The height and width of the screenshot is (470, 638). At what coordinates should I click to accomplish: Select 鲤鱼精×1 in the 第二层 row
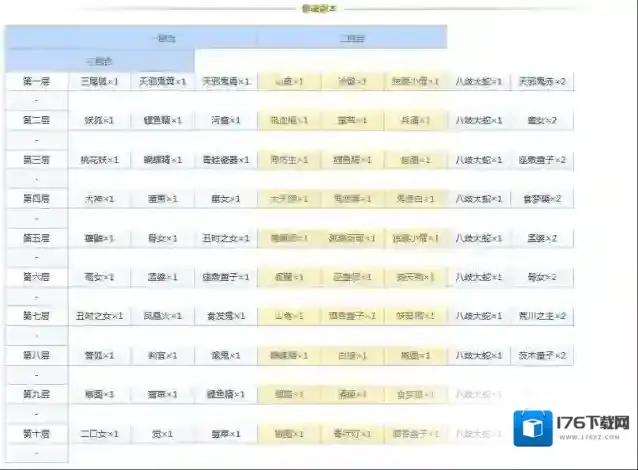pyautogui.click(x=162, y=120)
